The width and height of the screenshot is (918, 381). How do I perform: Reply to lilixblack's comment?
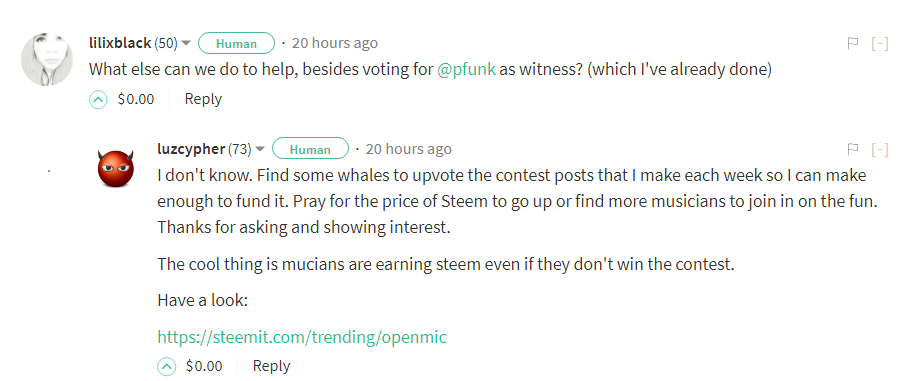(203, 99)
